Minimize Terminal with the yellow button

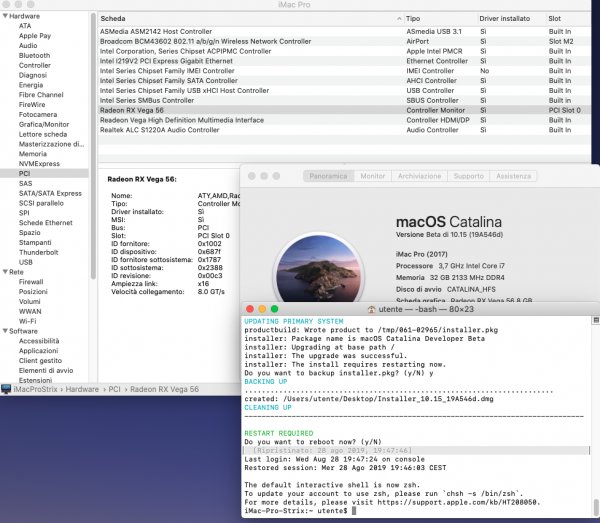pyautogui.click(x=262, y=310)
